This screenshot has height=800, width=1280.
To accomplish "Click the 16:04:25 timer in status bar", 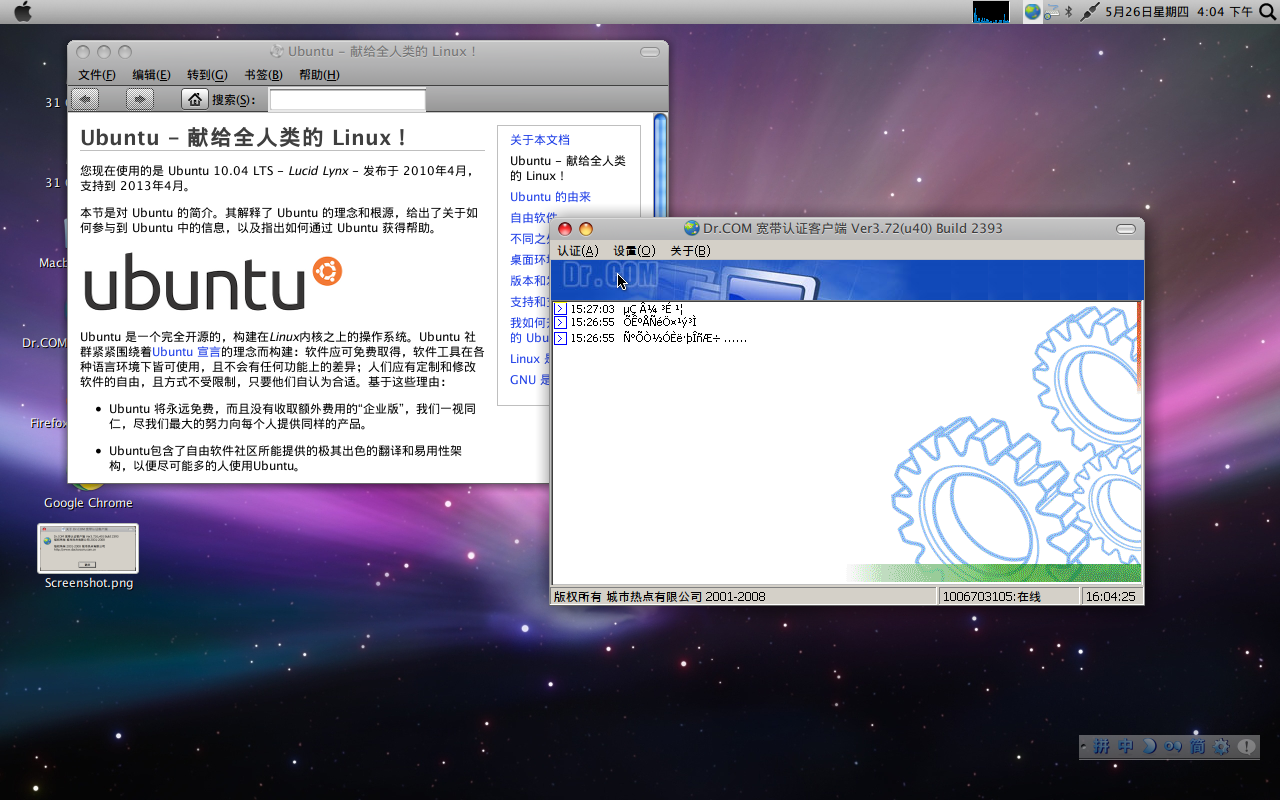I will click(1111, 597).
